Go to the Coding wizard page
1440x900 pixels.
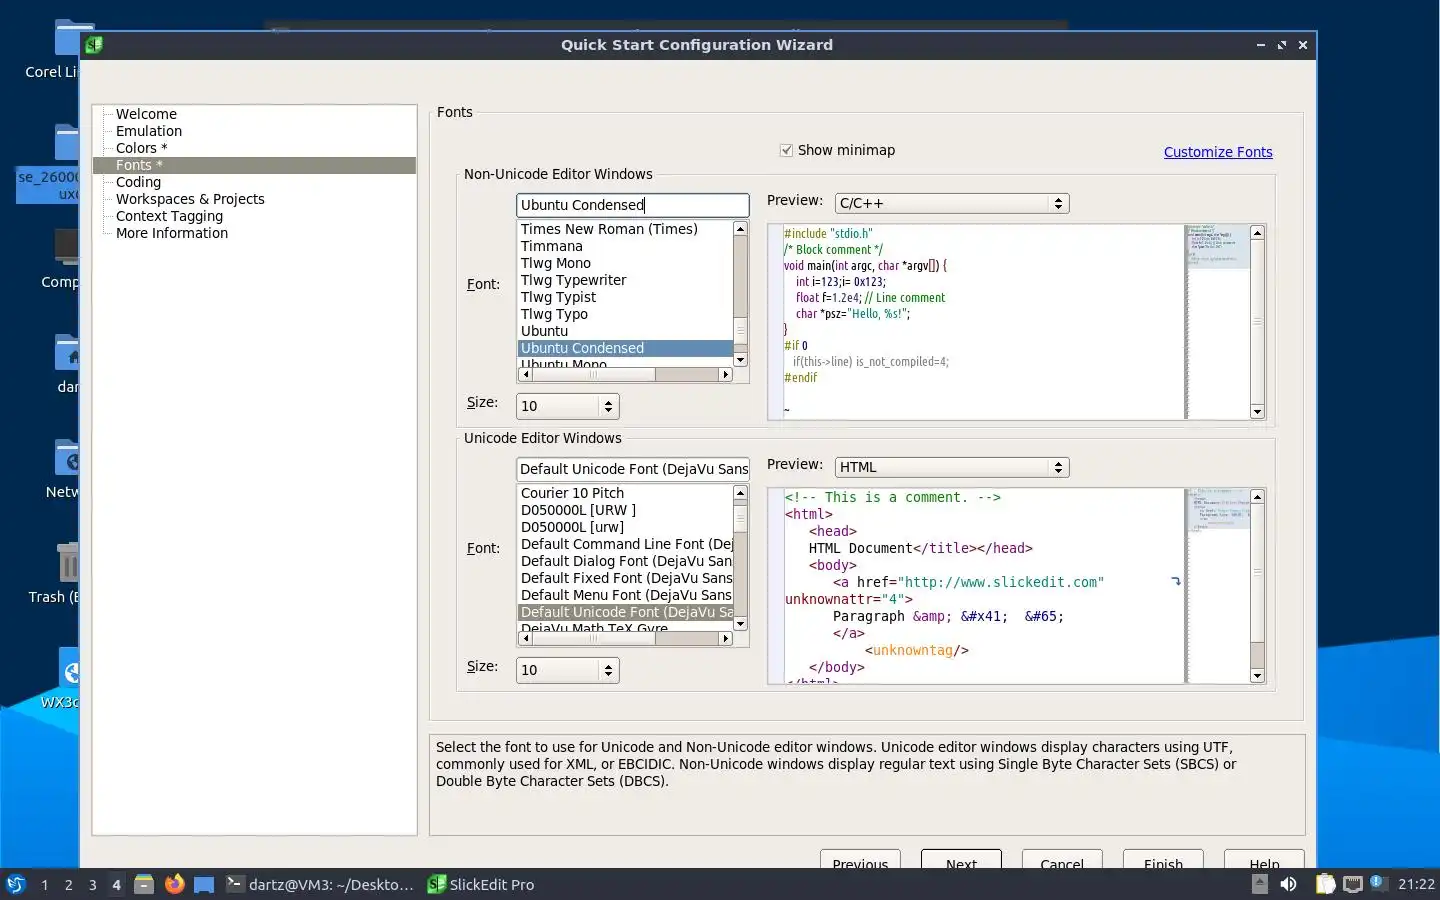coord(138,182)
